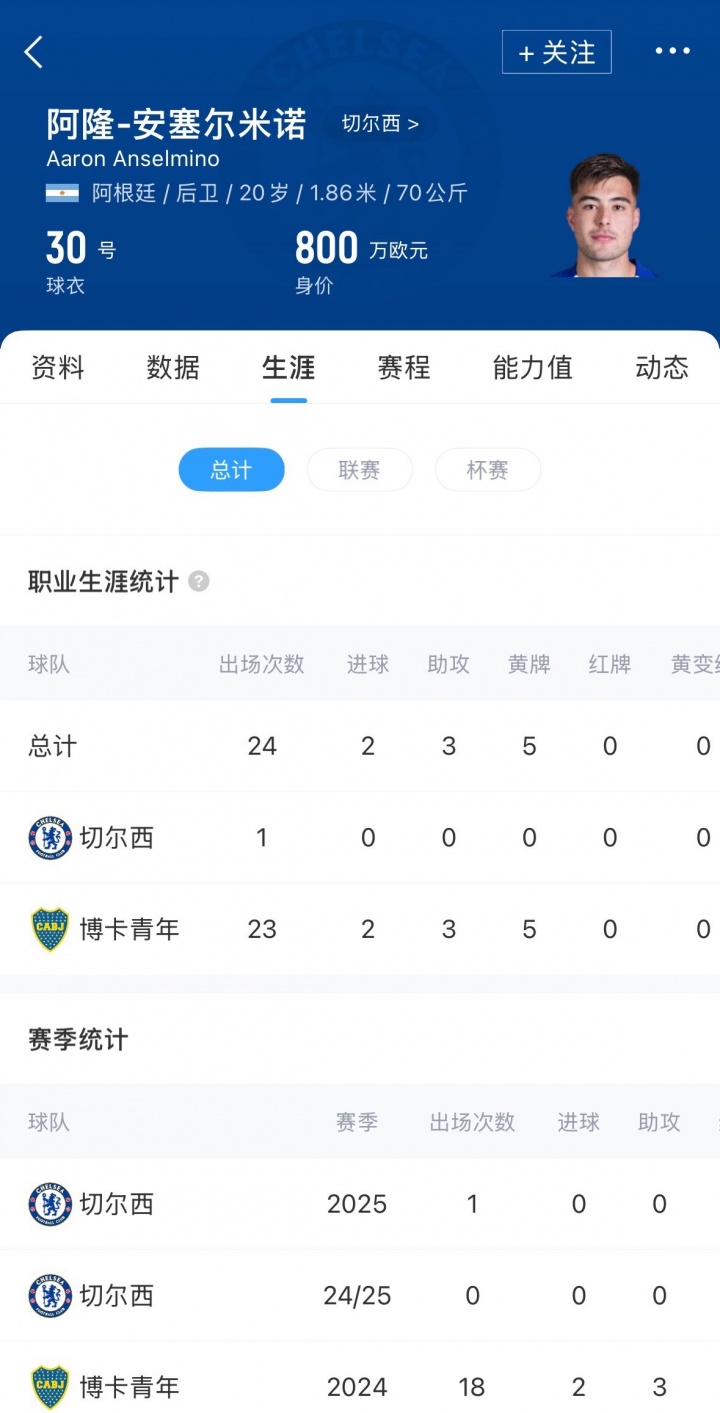Tap the Boca Juniors crest in the 2024 season row
Viewport: 720px width, 1413px height.
pos(50,1387)
